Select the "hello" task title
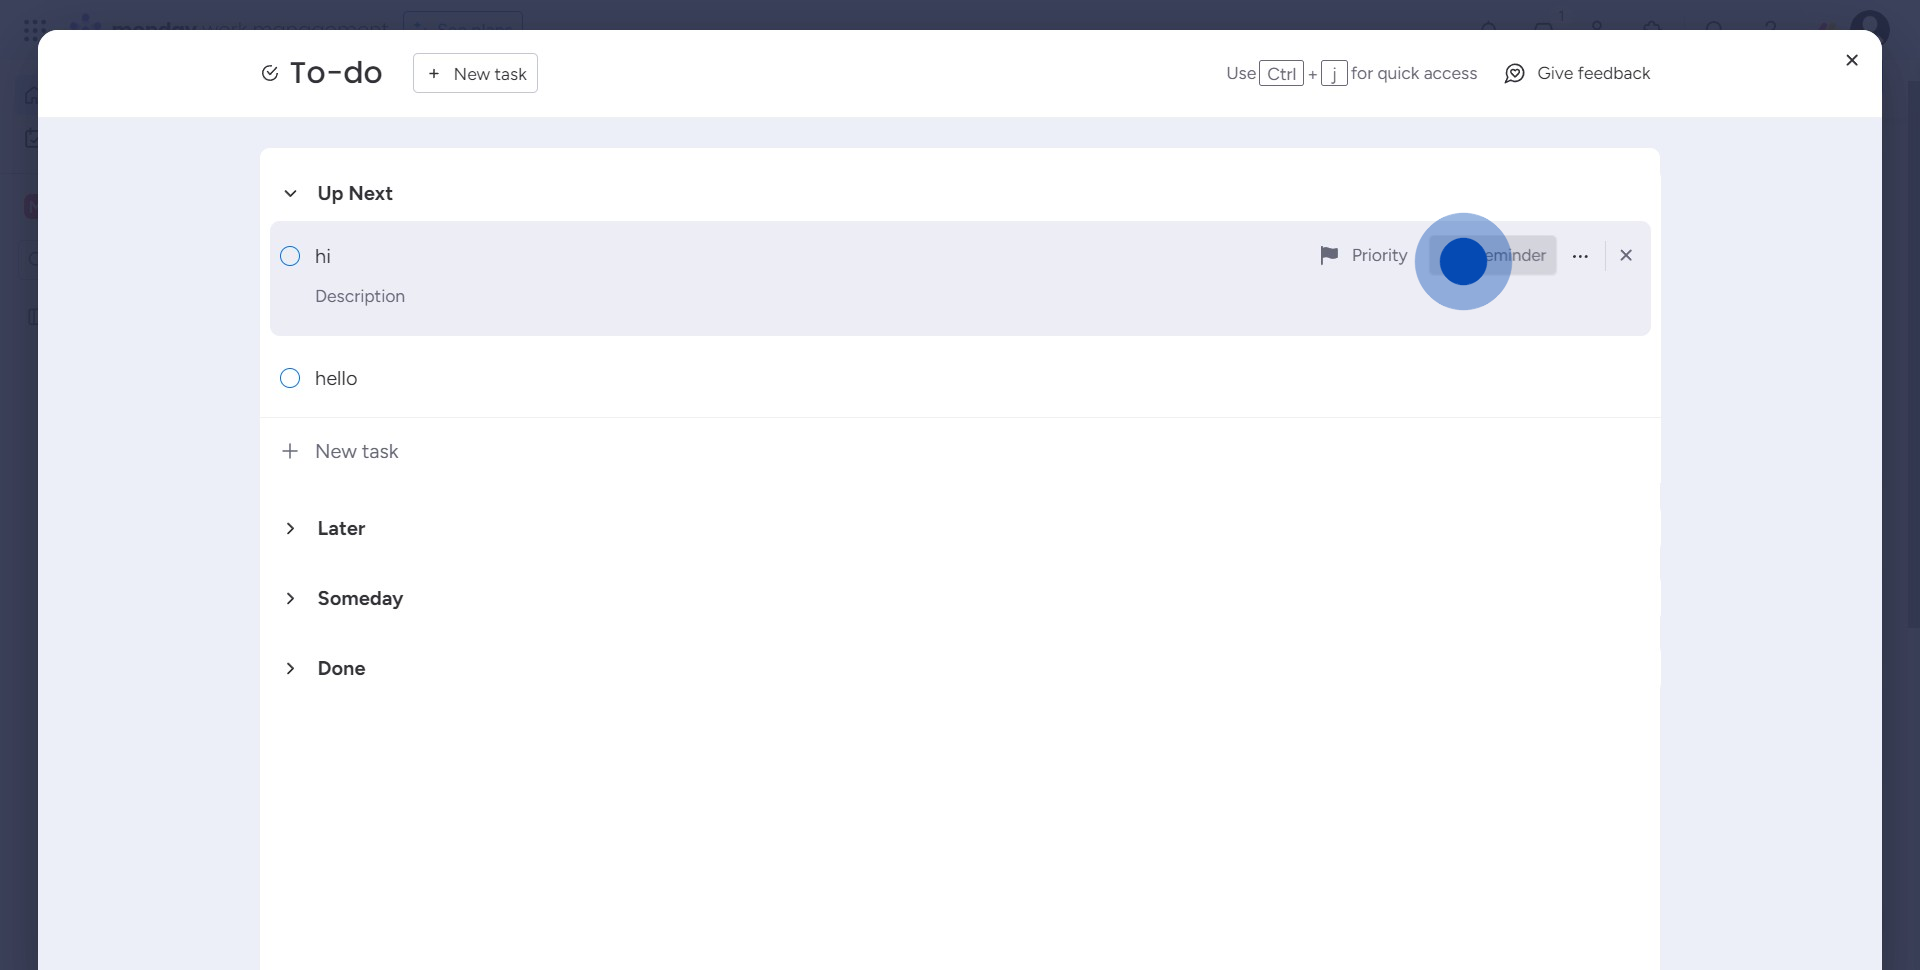Screen dimensions: 1920x970 (336, 378)
